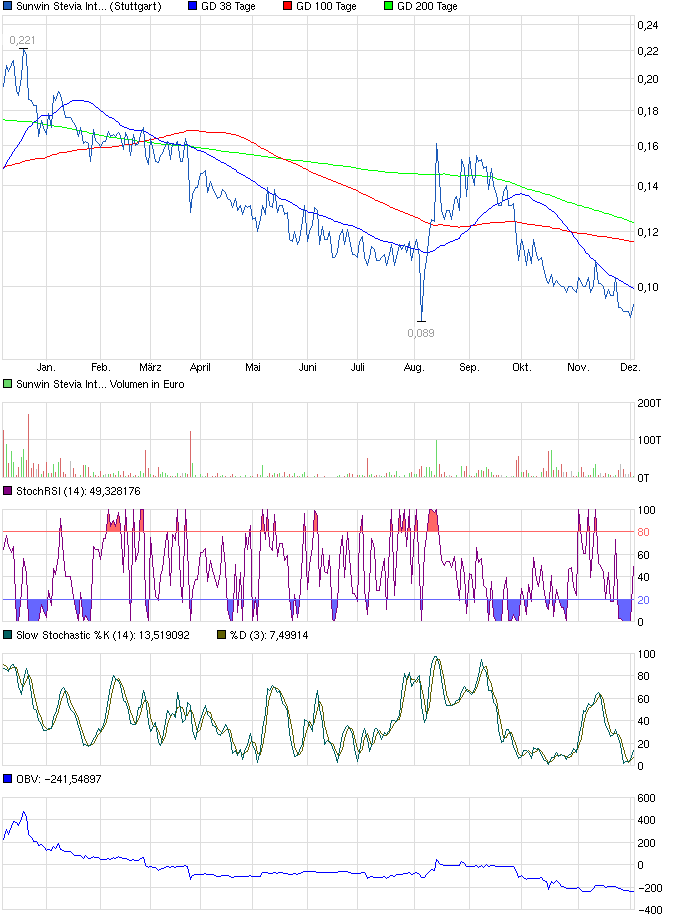Screen dimensions: 681x920
Task: Click the 600 OBV axis value
Action: coord(646,798)
